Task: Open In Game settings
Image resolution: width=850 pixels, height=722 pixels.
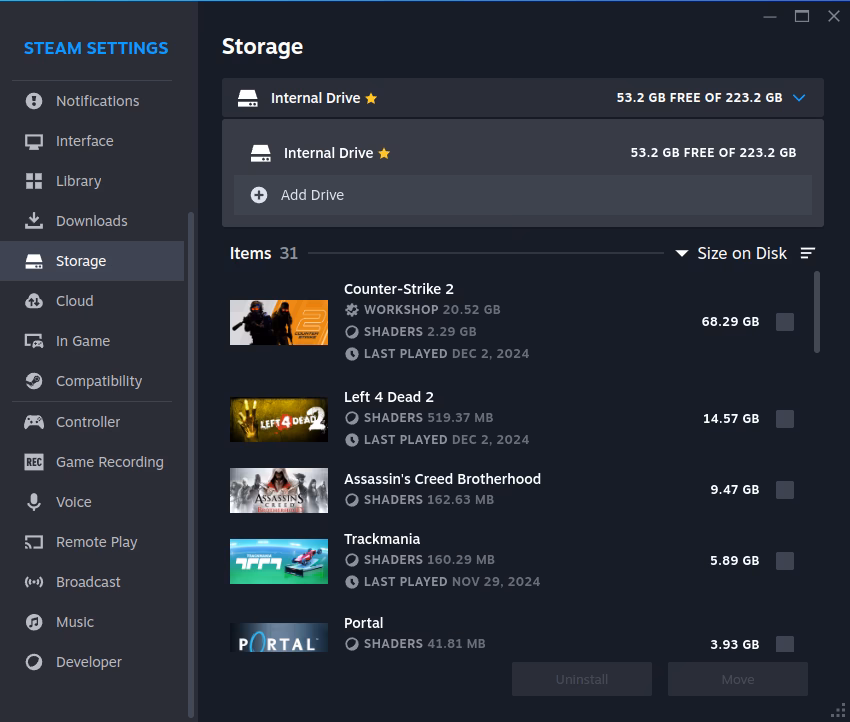Action: click(92, 341)
